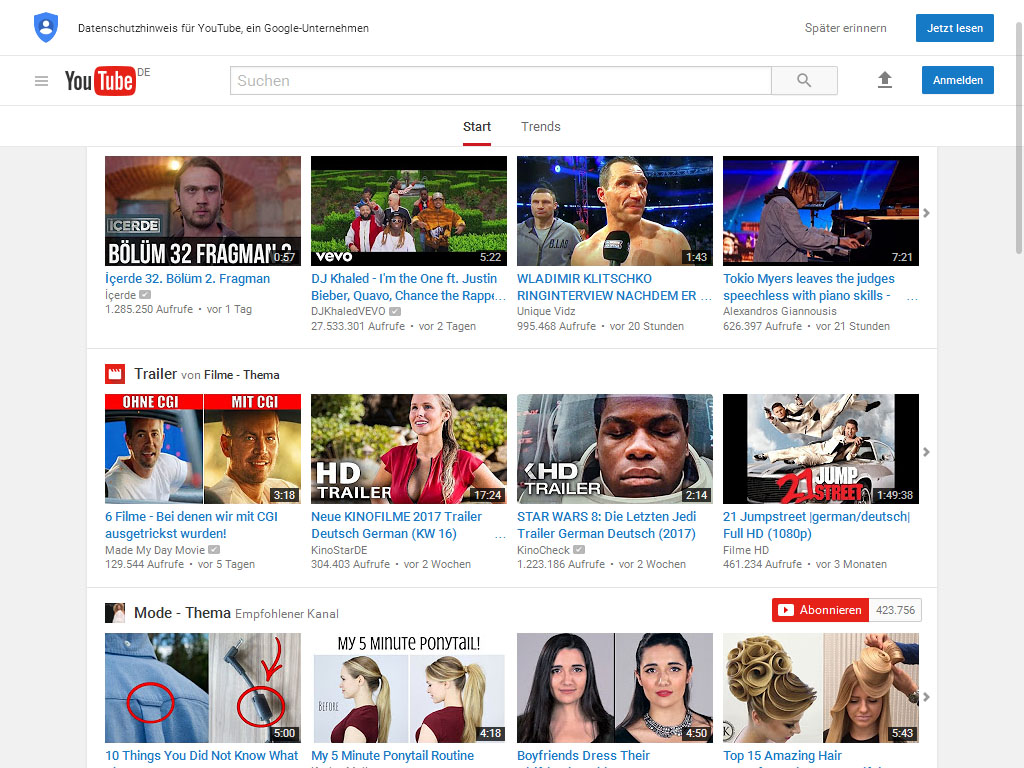This screenshot has height=768, width=1024.
Task: Open the DJ Khaled - I'm the One title link
Action: tap(408, 287)
